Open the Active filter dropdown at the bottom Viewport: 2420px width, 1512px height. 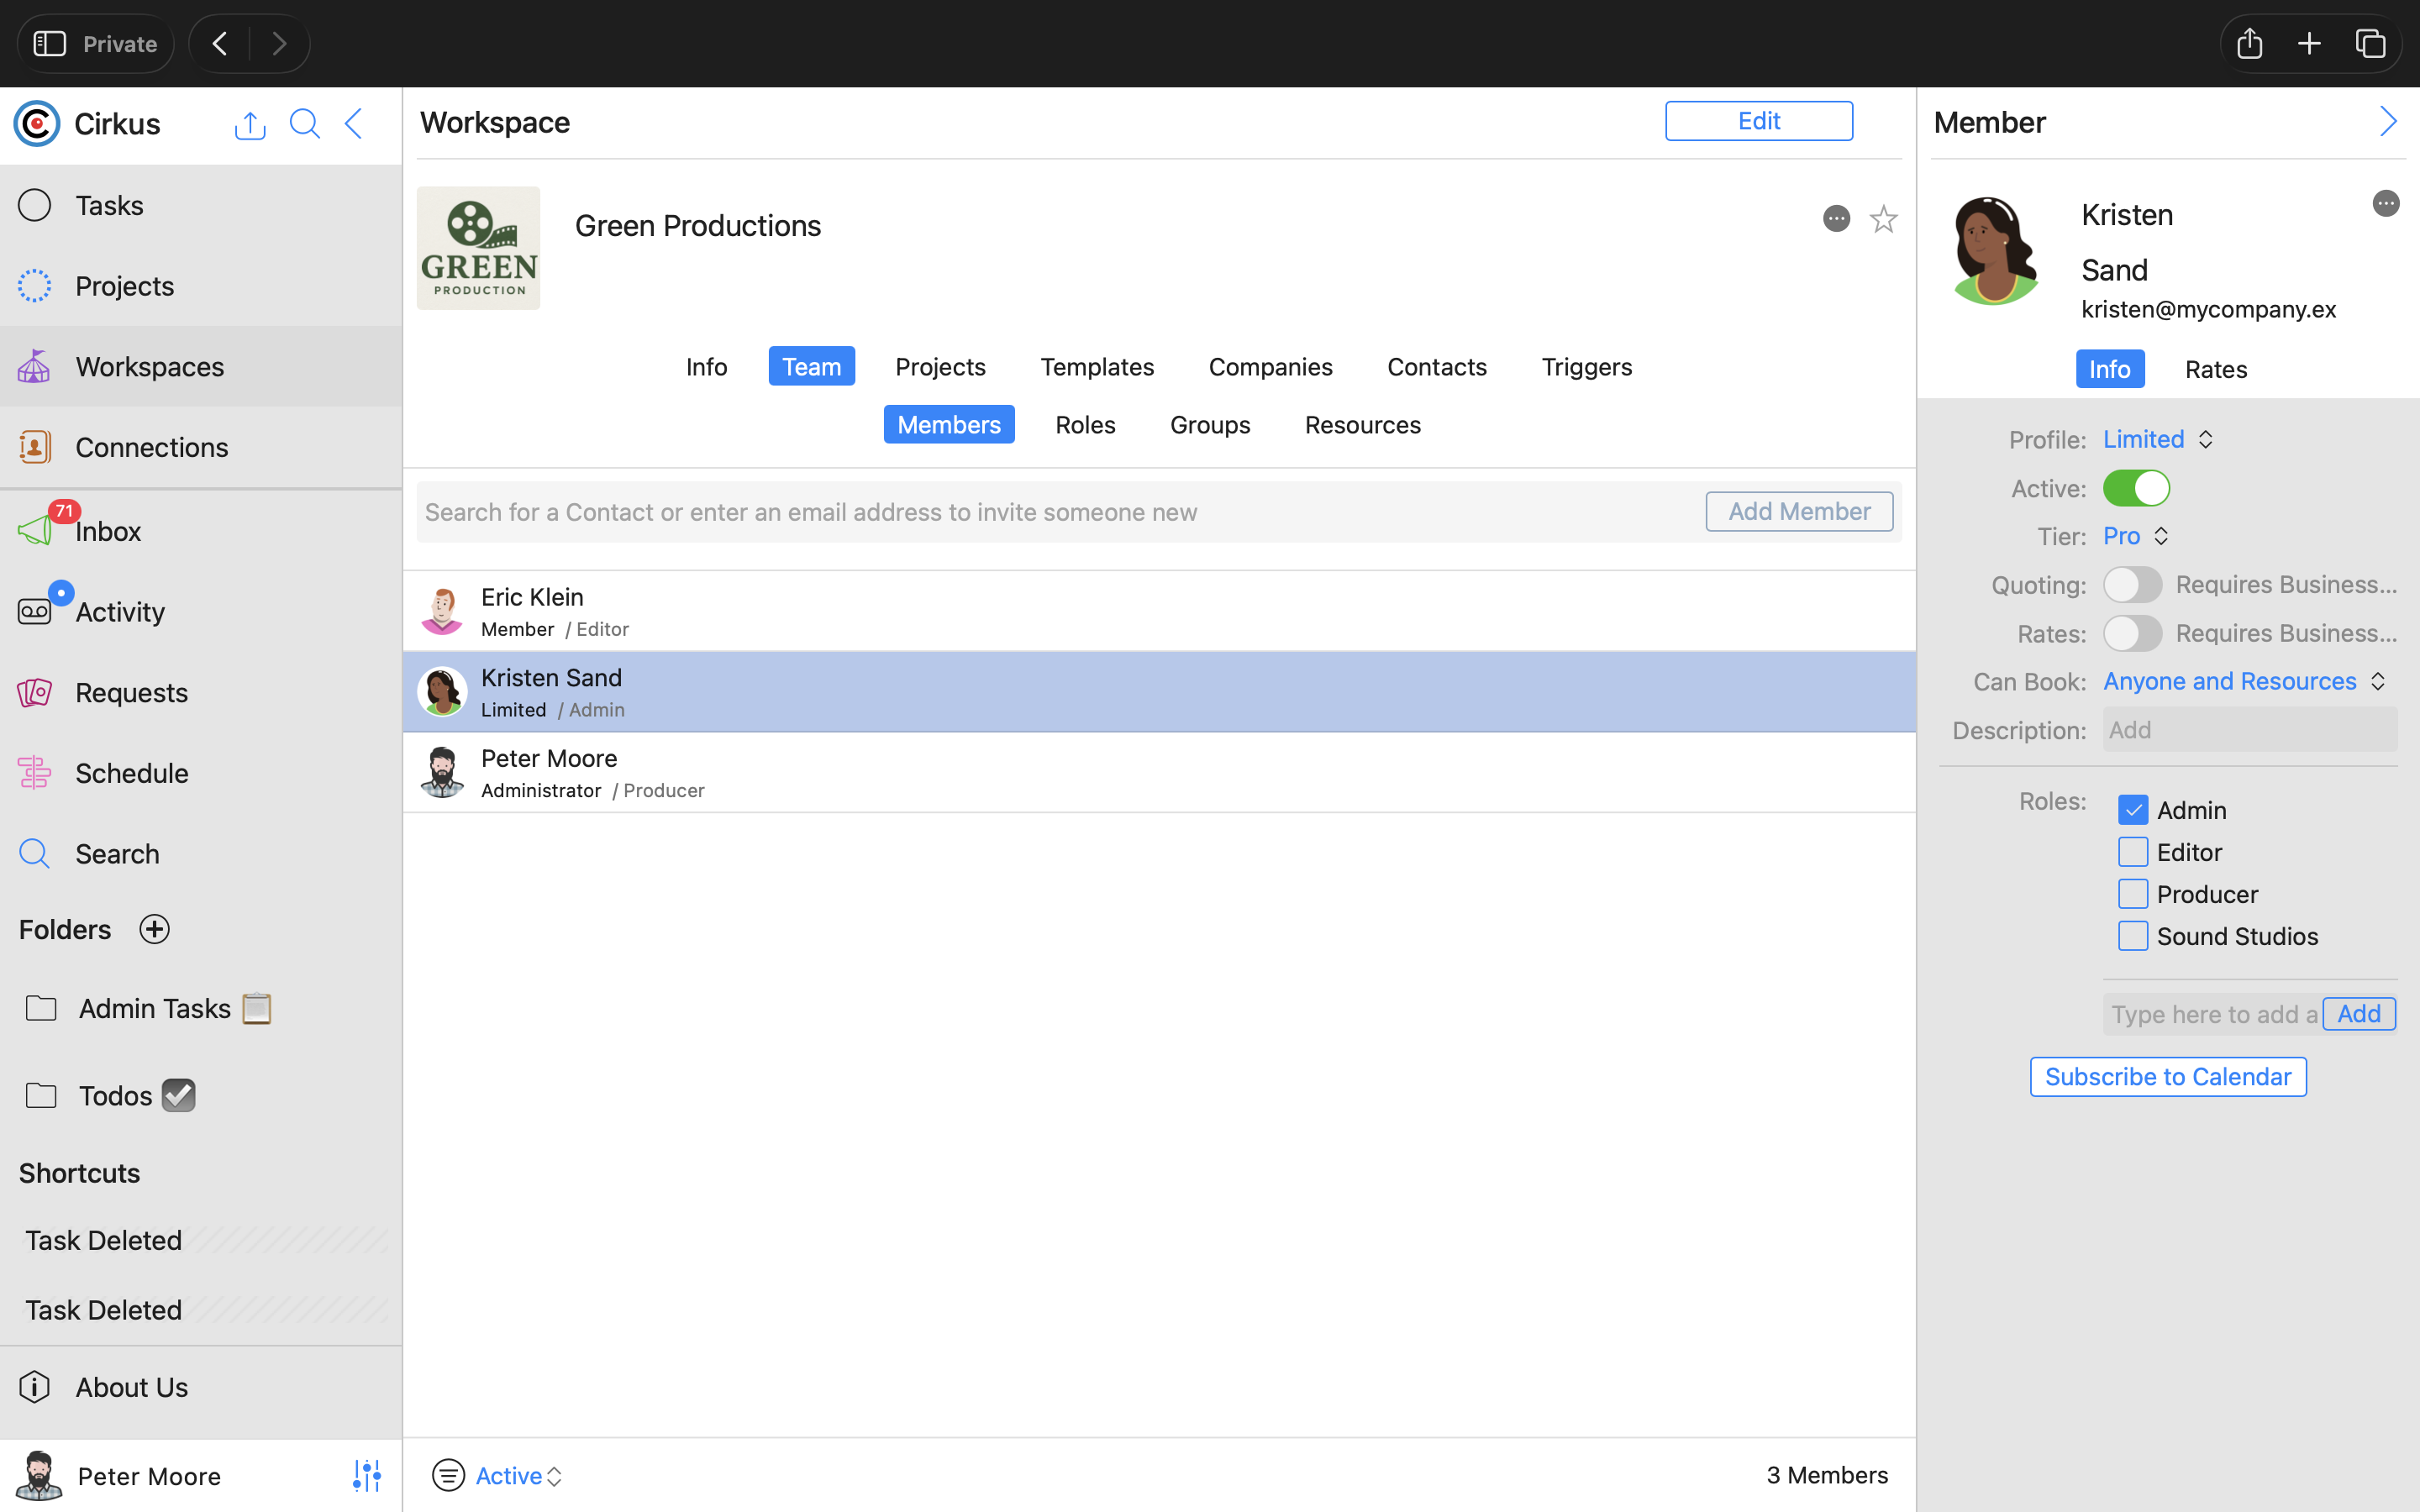point(518,1475)
